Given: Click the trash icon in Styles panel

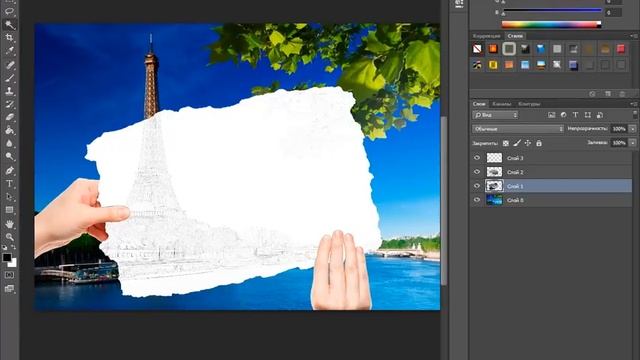Looking at the screenshot, I should [x=622, y=94].
